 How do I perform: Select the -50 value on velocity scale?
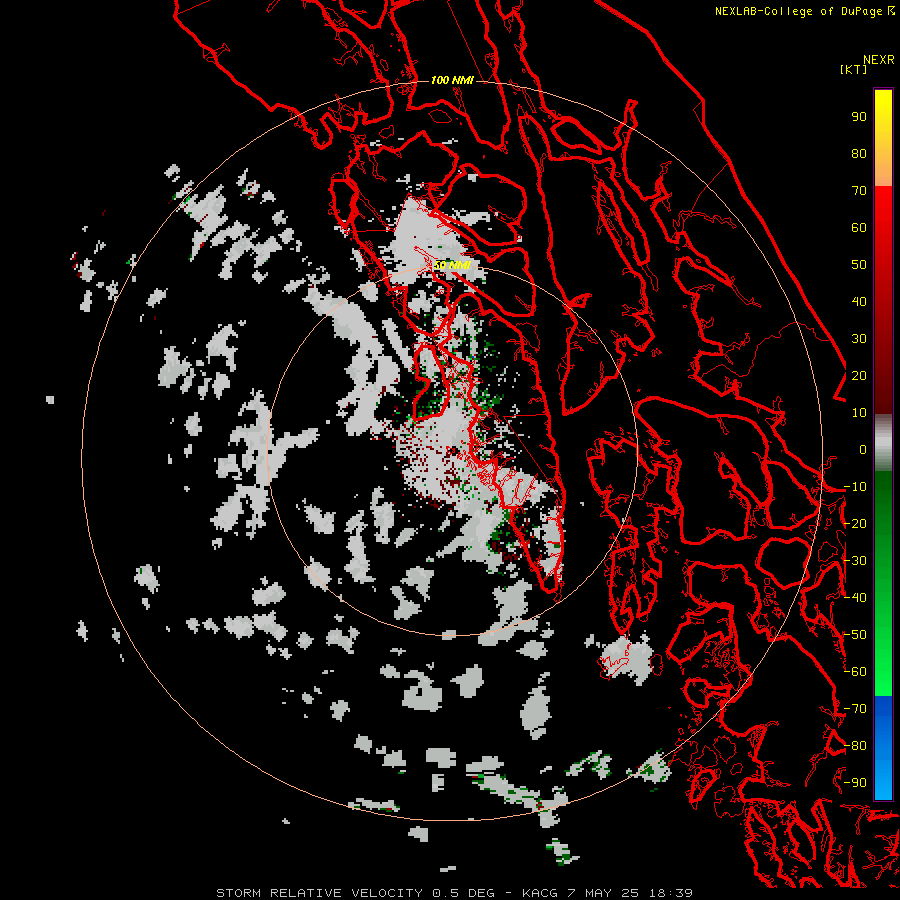tap(855, 635)
